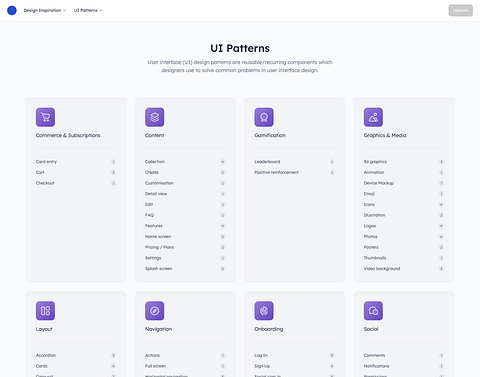Click the Upload button

pyautogui.click(x=460, y=10)
